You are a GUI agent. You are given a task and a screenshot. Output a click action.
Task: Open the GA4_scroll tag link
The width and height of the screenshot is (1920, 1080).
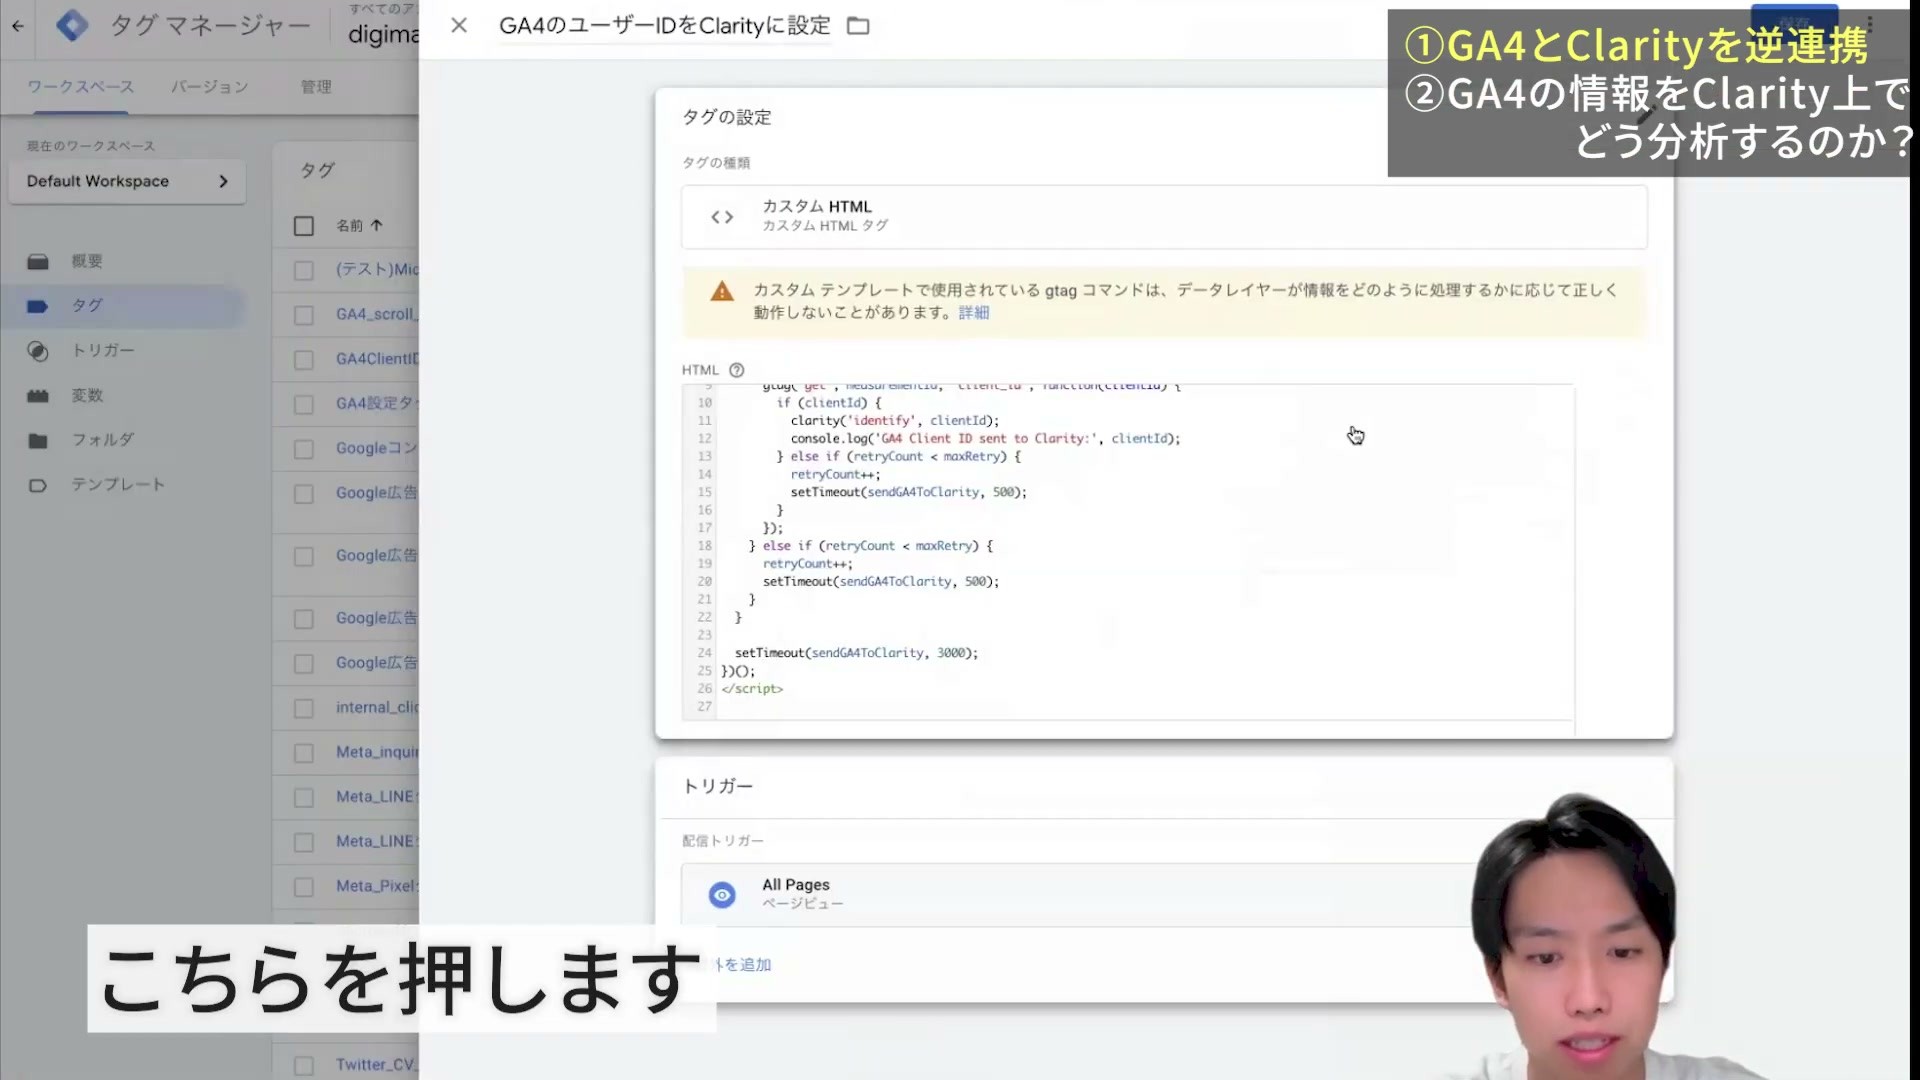pos(376,314)
